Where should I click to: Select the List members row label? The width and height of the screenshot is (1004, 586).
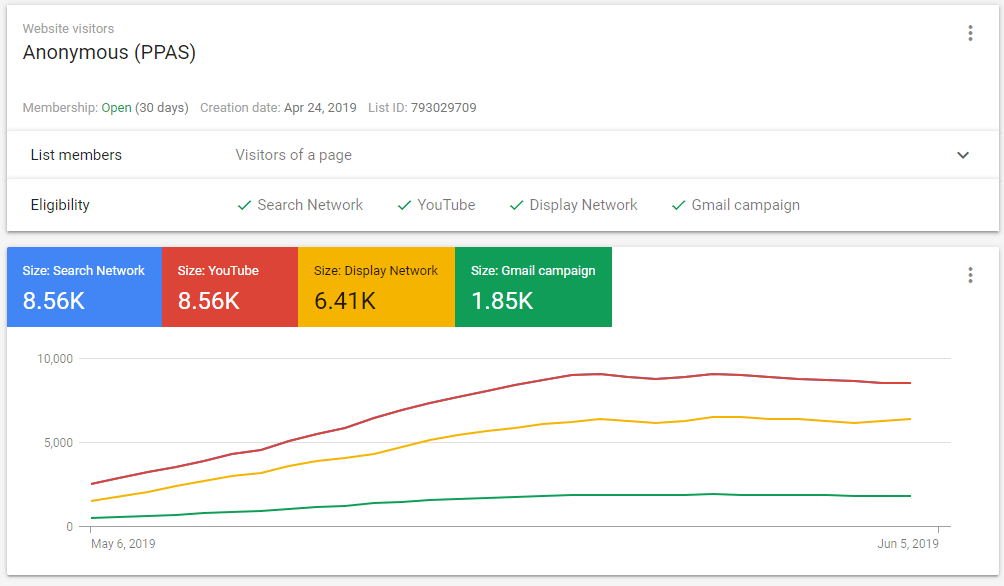pos(76,155)
